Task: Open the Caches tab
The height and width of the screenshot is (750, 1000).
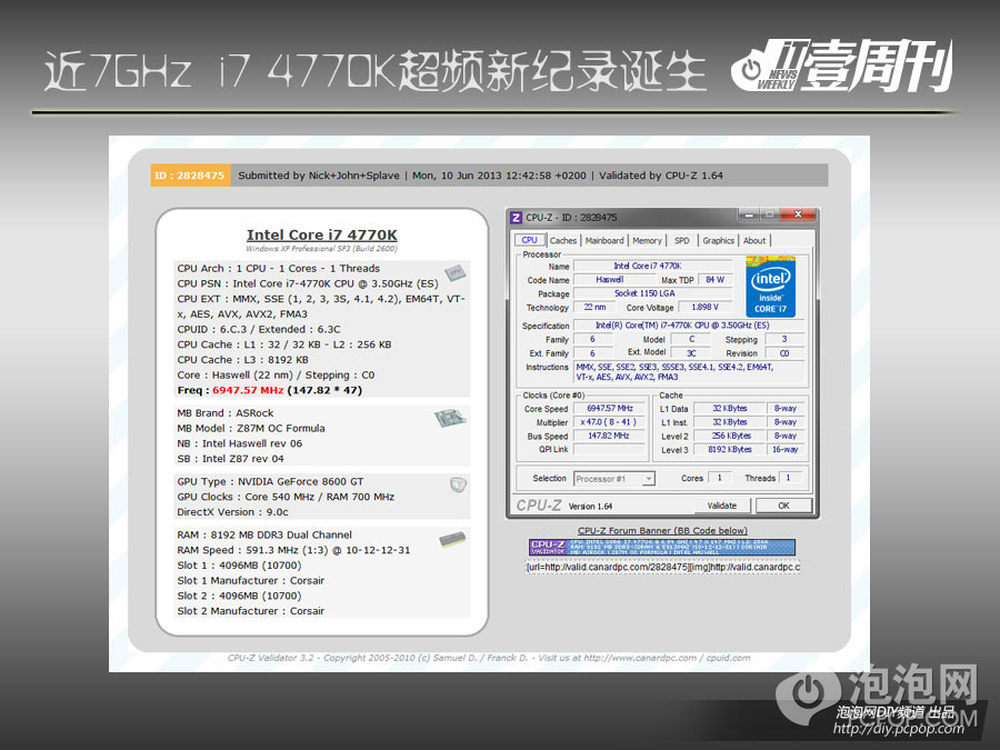Action: [563, 240]
